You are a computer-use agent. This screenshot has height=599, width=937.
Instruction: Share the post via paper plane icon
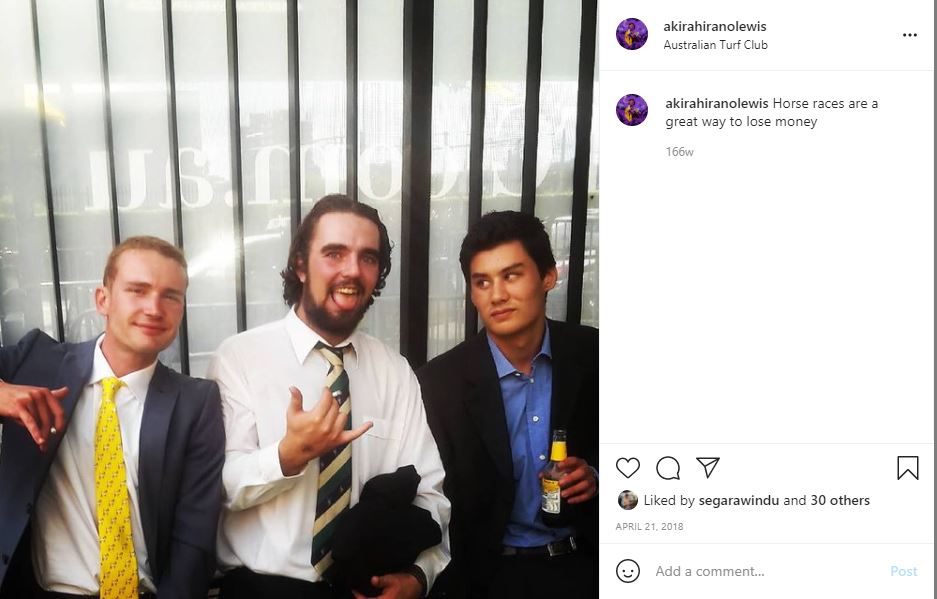[708, 467]
